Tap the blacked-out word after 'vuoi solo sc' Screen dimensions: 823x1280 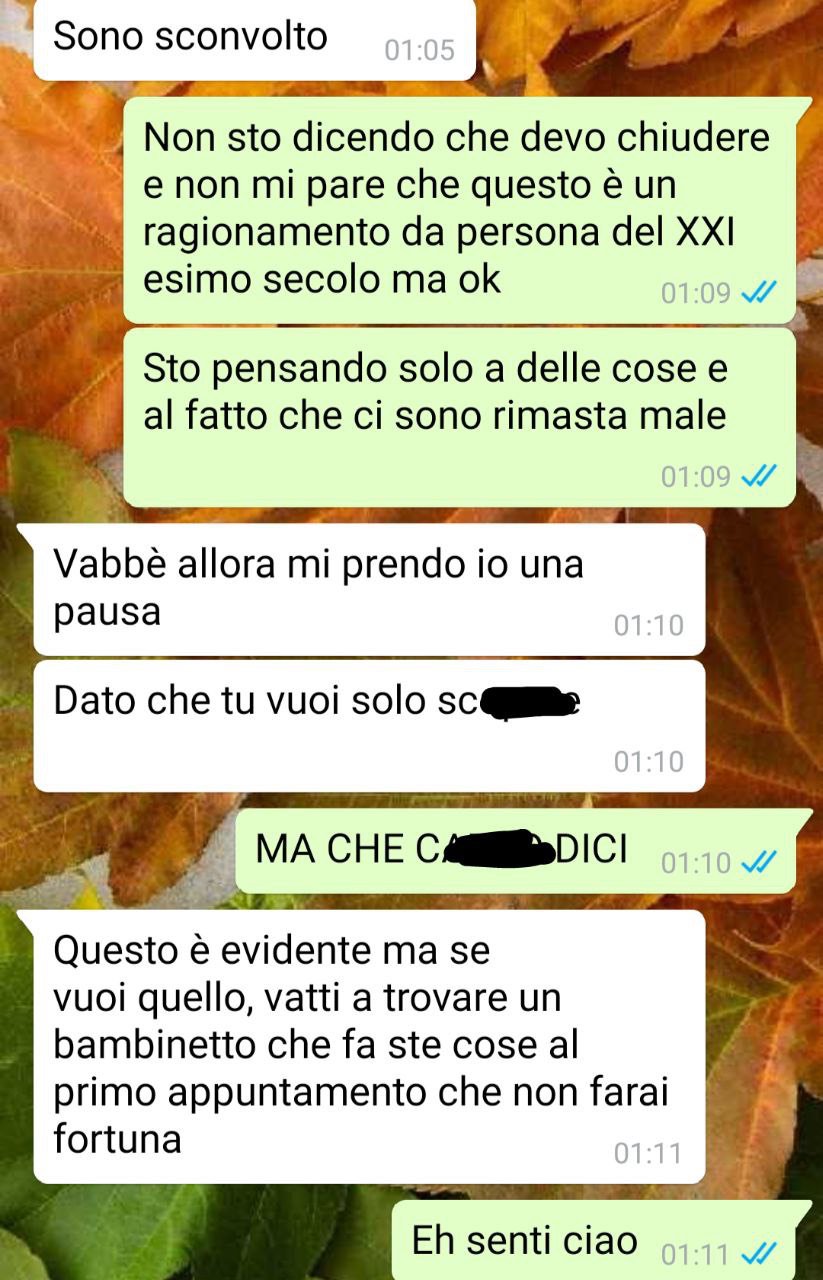pos(531,703)
